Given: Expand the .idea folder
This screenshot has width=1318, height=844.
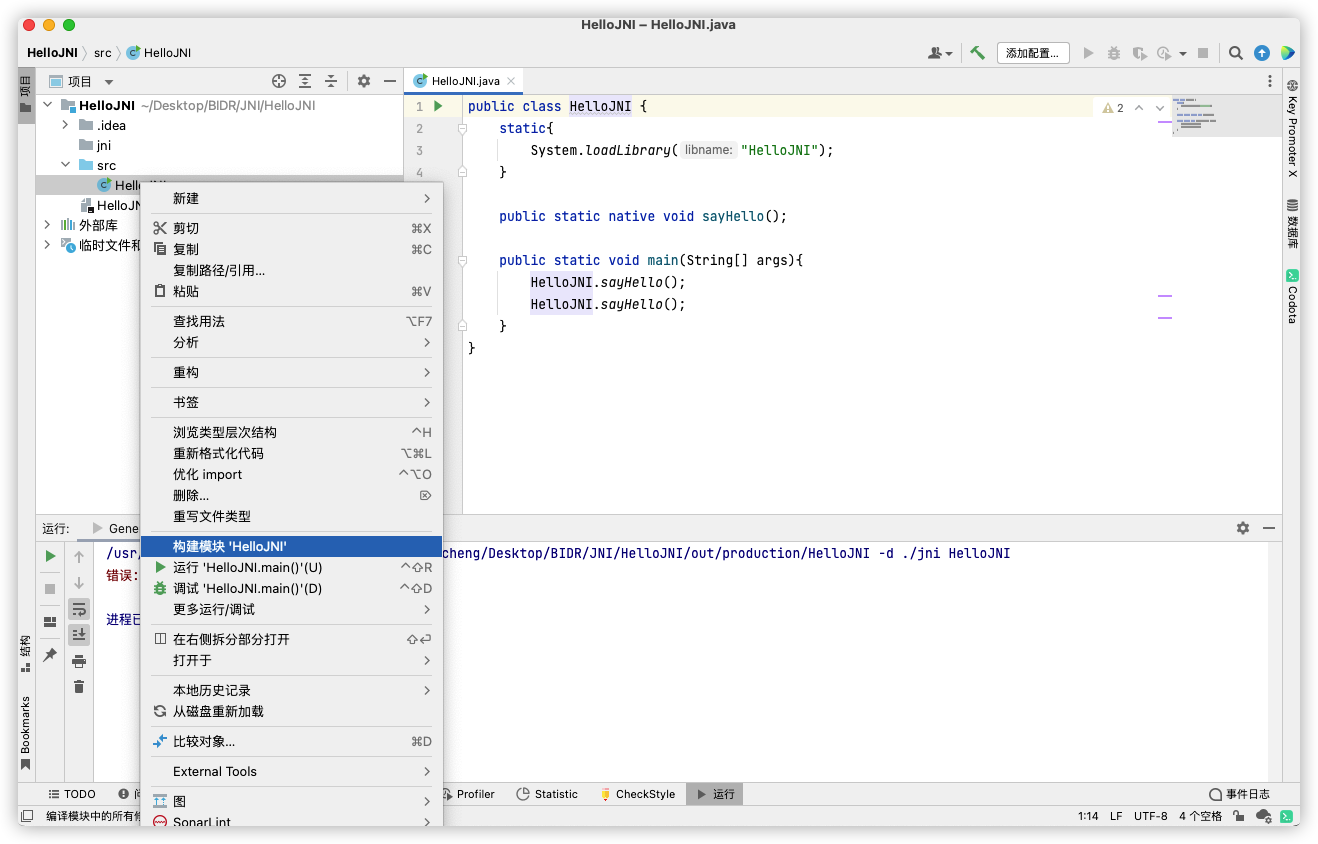Looking at the screenshot, I should coord(65,125).
